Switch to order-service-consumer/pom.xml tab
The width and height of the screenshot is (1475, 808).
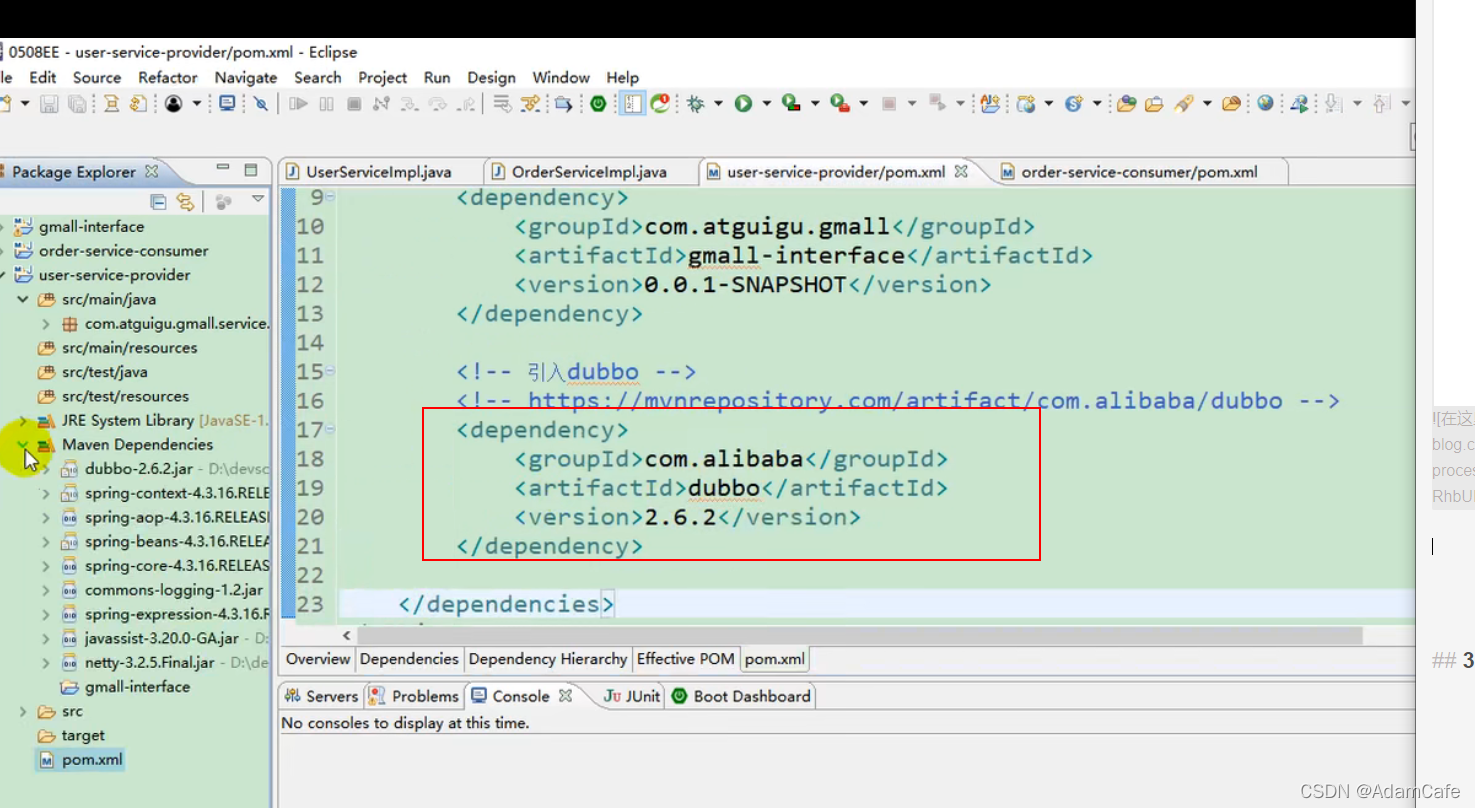tap(1139, 172)
